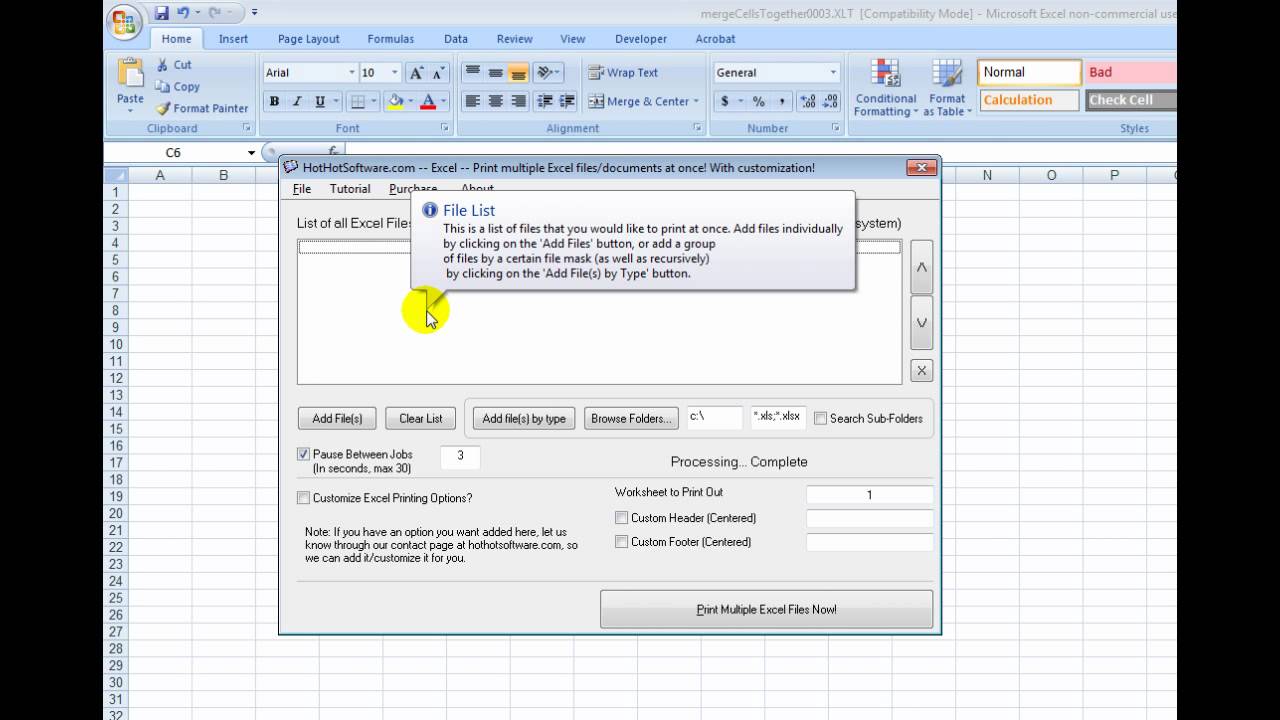Open the Insert ribbon tab
This screenshot has height=720, width=1280.
(x=233, y=39)
